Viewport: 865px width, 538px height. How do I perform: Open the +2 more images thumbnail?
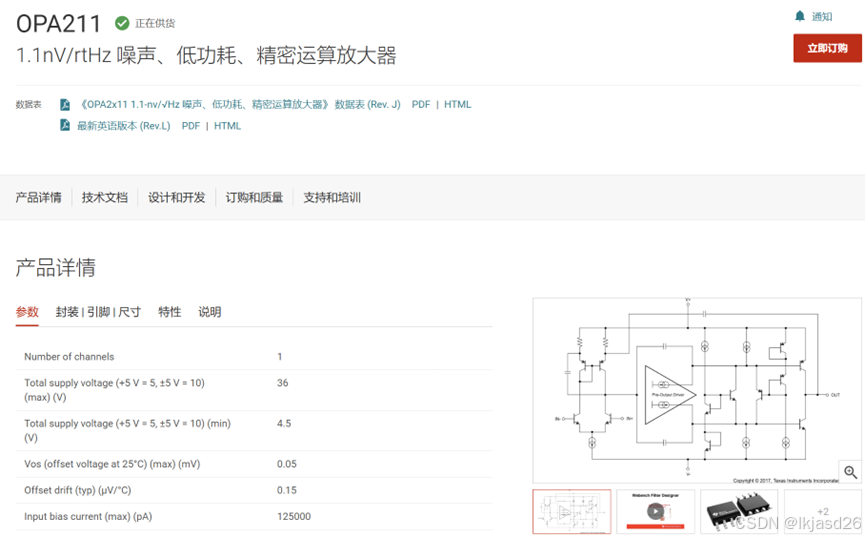tap(823, 511)
